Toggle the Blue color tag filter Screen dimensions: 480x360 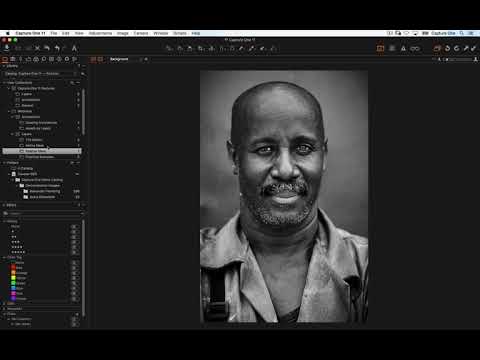tap(74, 288)
